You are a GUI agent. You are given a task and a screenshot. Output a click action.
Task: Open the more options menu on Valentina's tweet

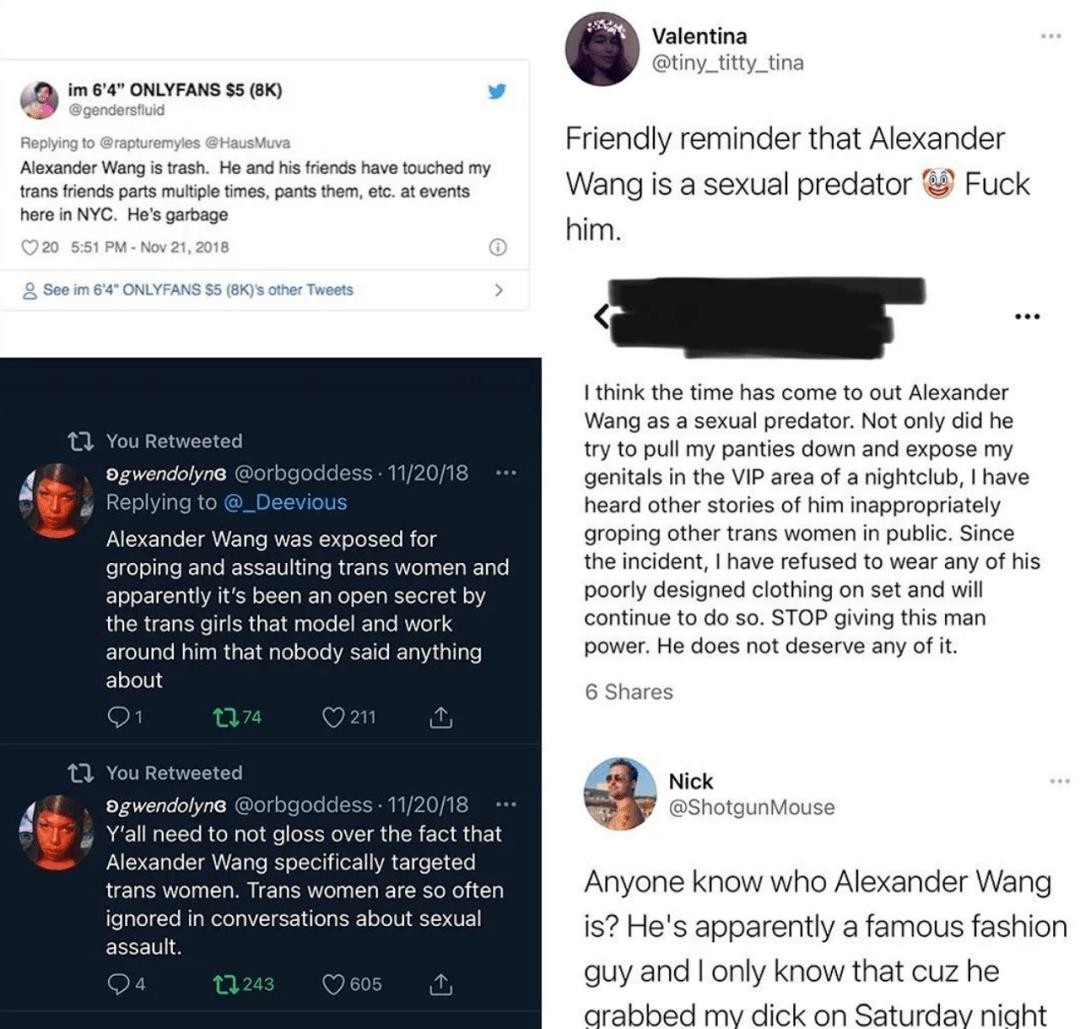point(1049,36)
